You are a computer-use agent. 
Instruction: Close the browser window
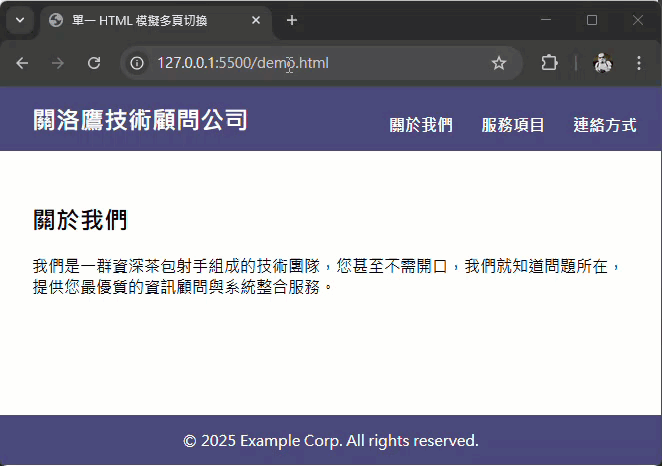638,20
